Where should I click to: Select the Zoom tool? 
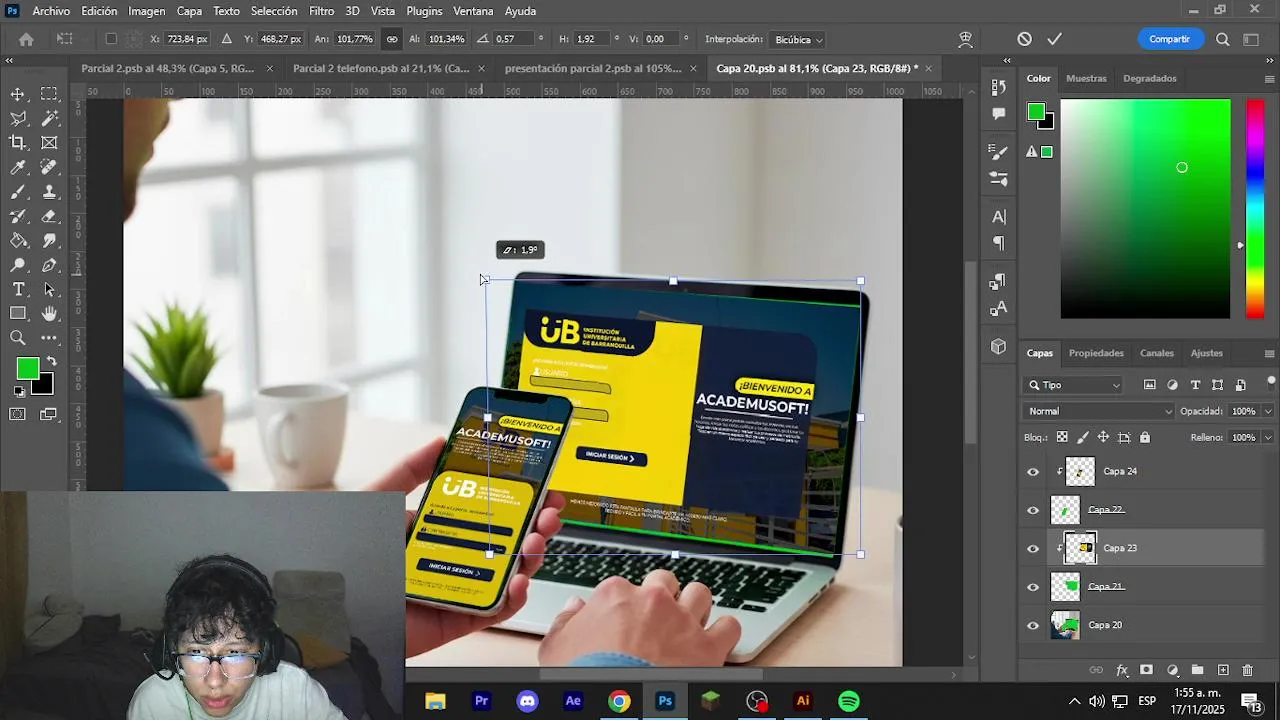pyautogui.click(x=18, y=339)
